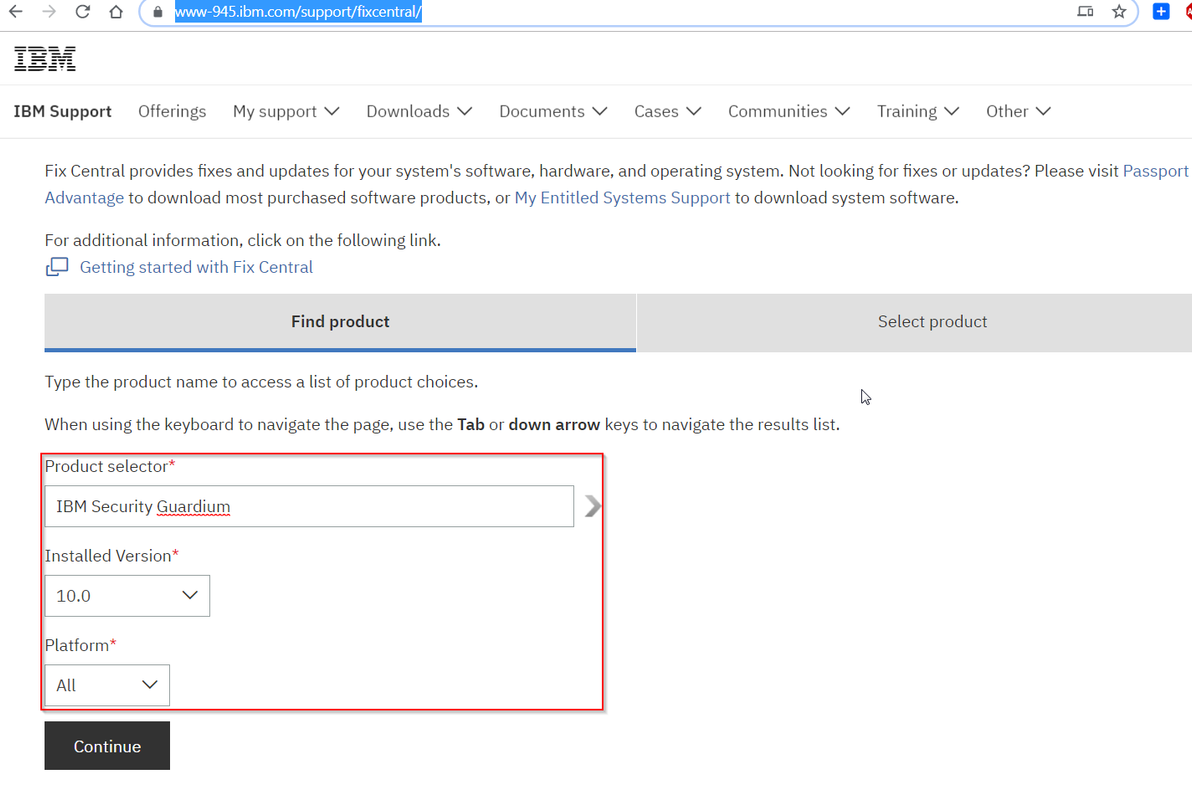The height and width of the screenshot is (800, 1192).
Task: Click the 'Product selector' label
Action: click(106, 466)
